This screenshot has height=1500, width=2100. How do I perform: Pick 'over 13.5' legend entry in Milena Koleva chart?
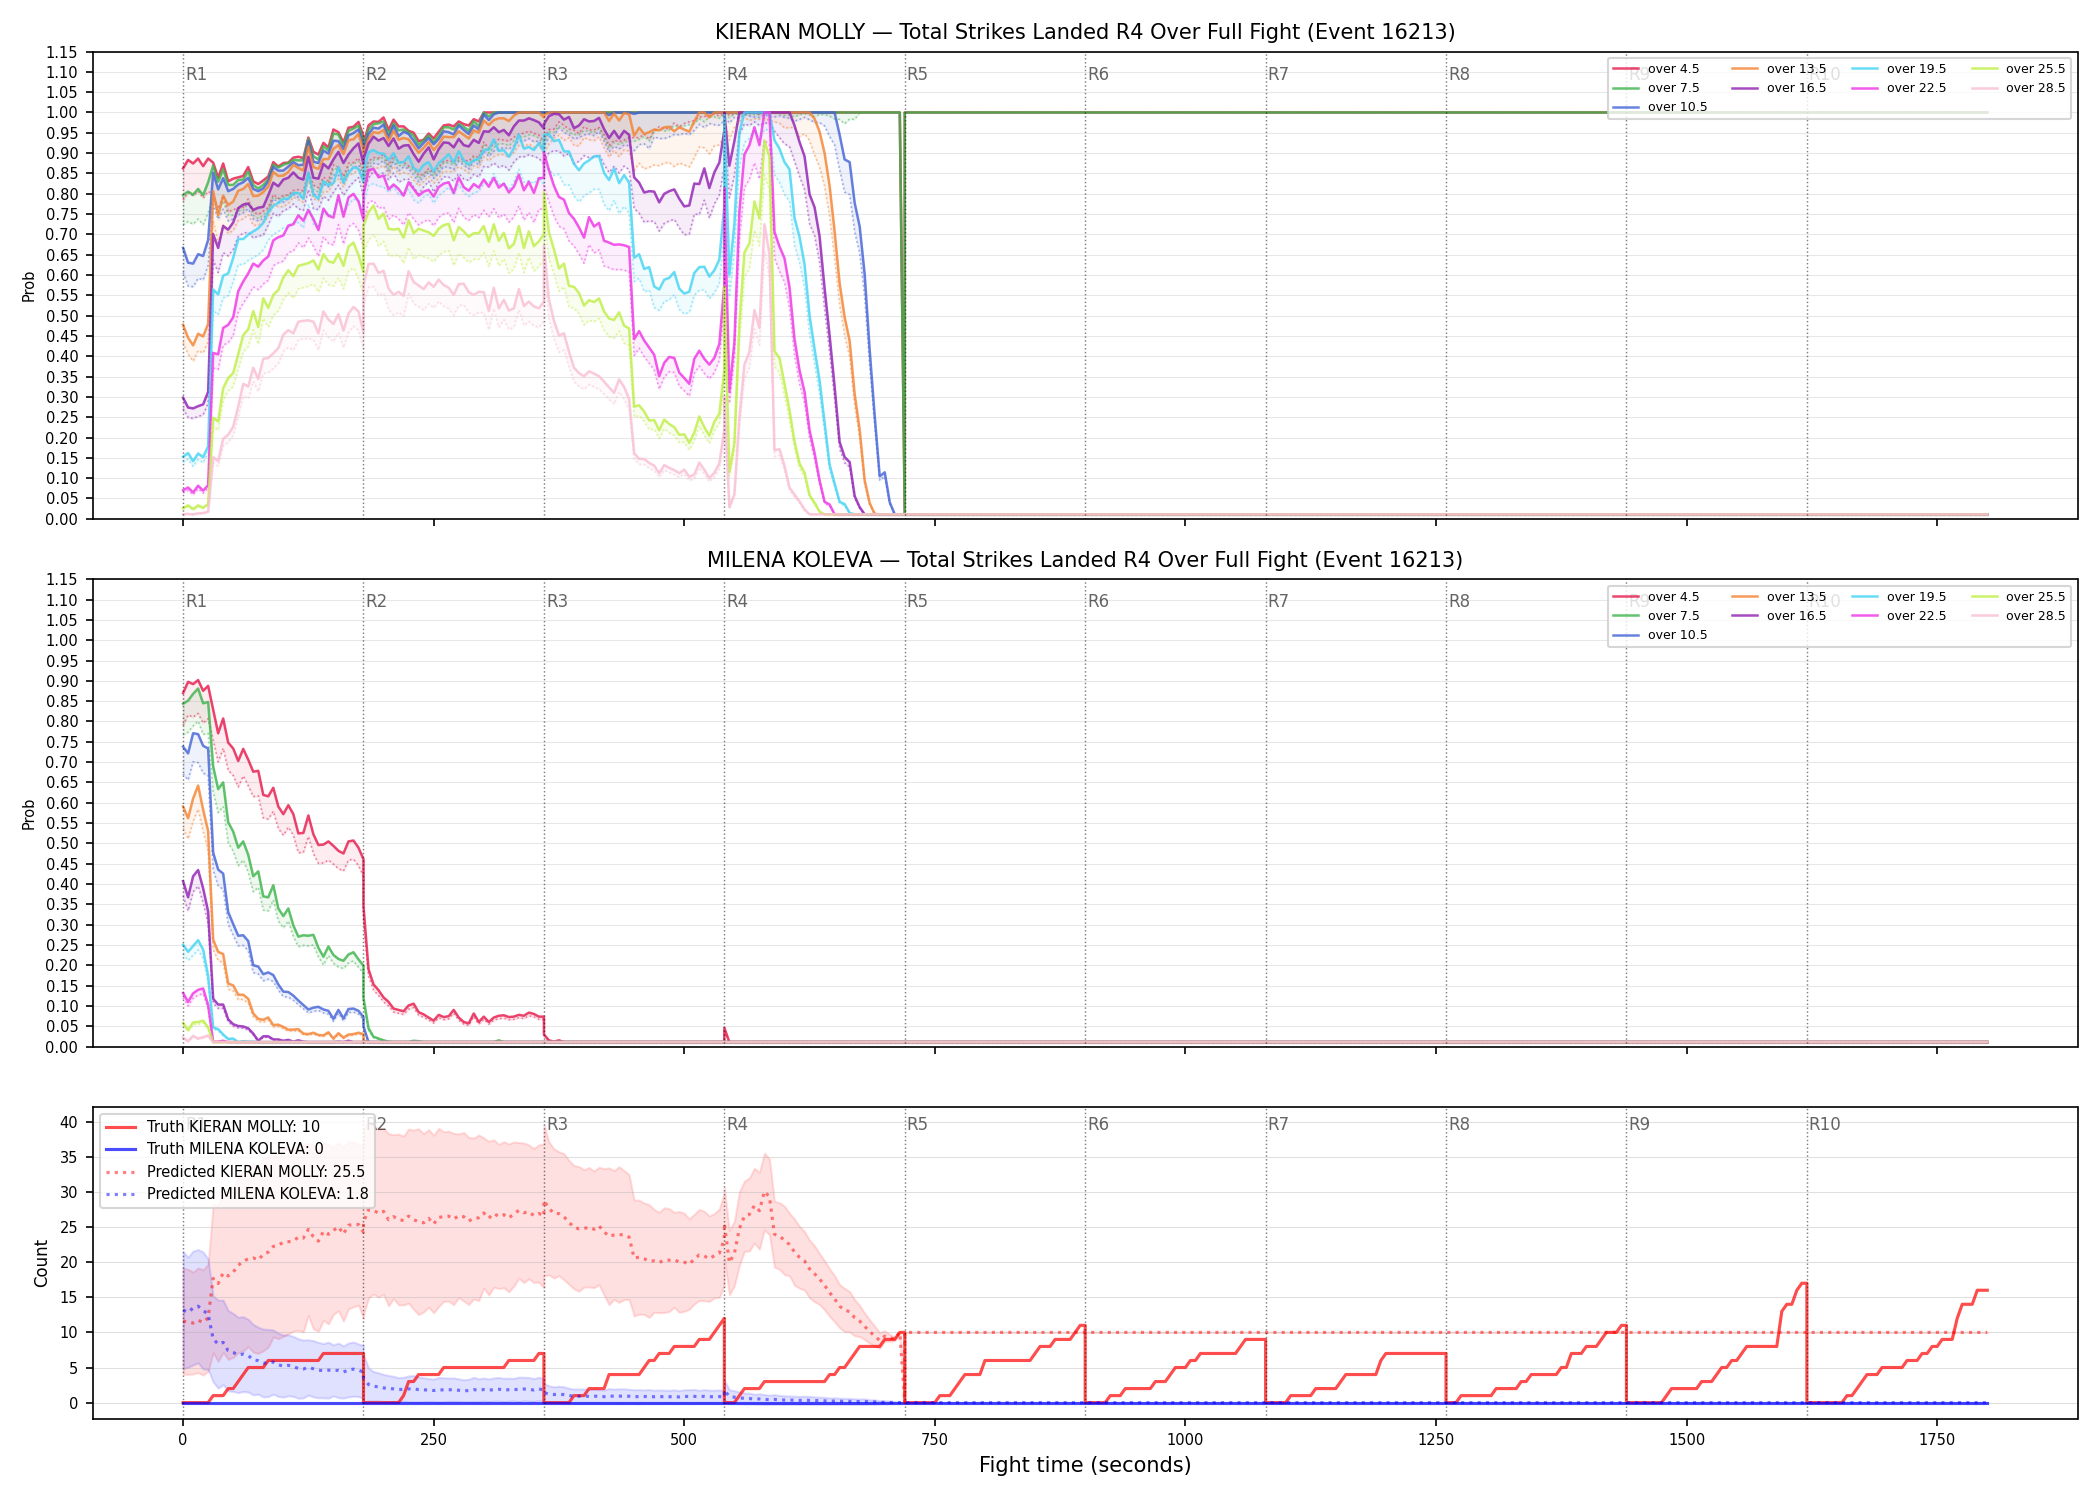click(x=1779, y=597)
